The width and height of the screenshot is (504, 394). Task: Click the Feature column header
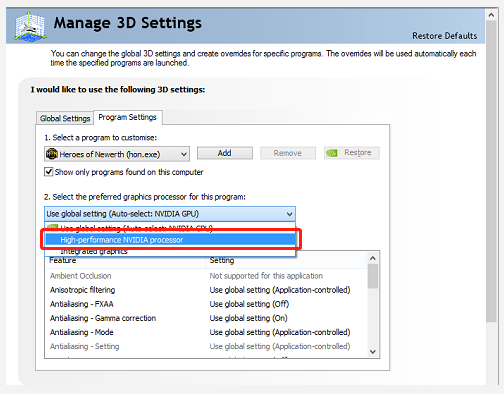(x=125, y=261)
